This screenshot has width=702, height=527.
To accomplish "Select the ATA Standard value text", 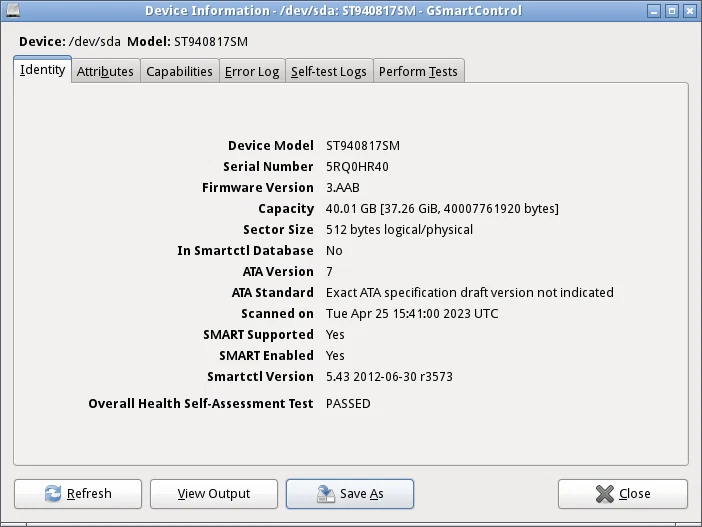I will tap(470, 293).
